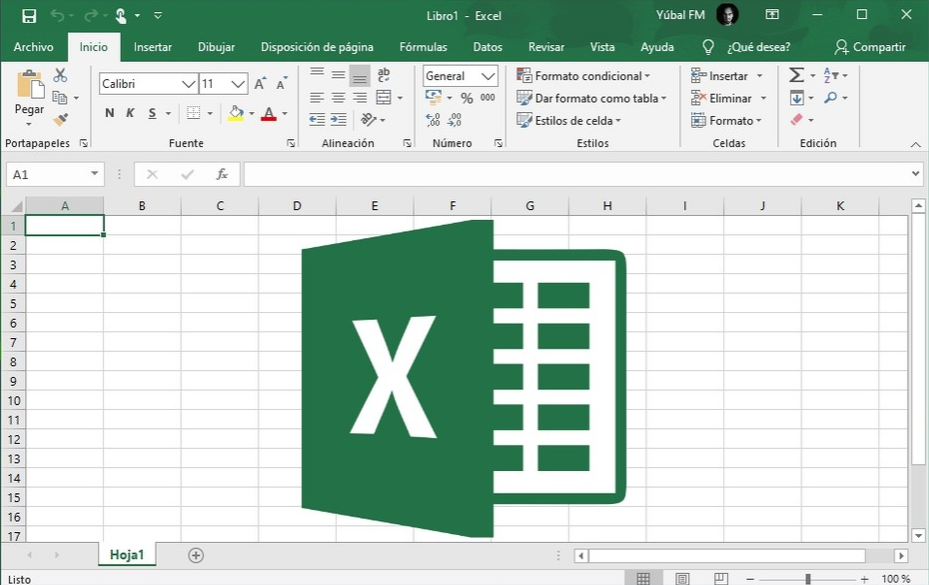Click the Clear eraser icon in Edición
The width and height of the screenshot is (929, 585).
tap(797, 120)
